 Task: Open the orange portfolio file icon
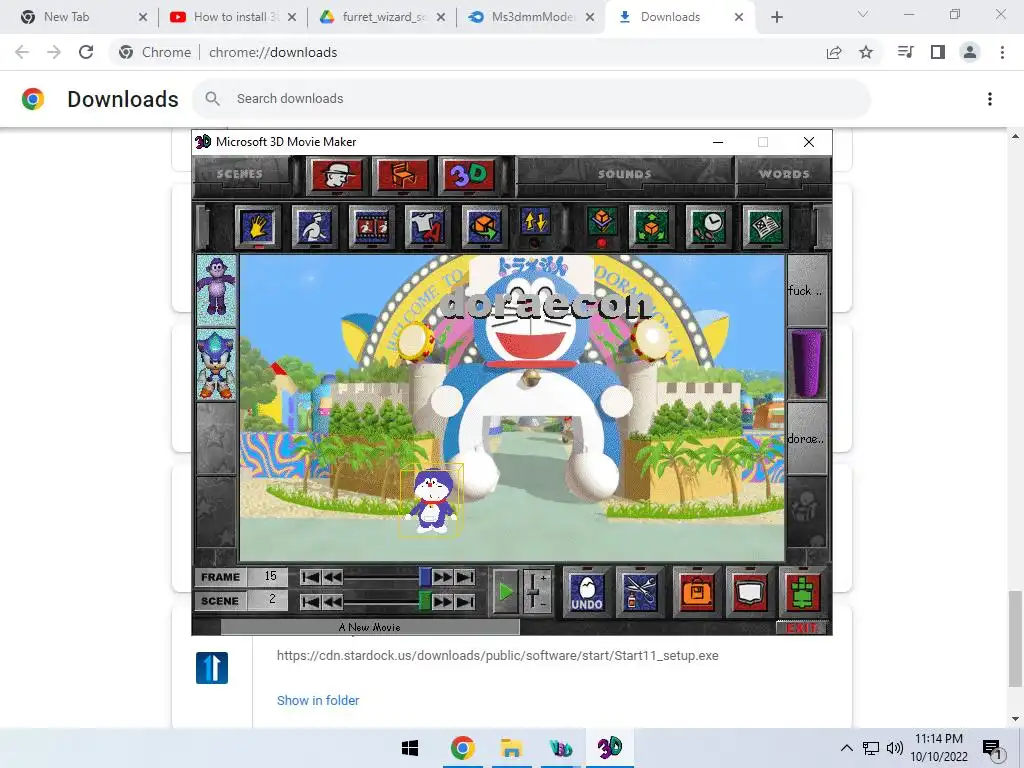(x=697, y=592)
